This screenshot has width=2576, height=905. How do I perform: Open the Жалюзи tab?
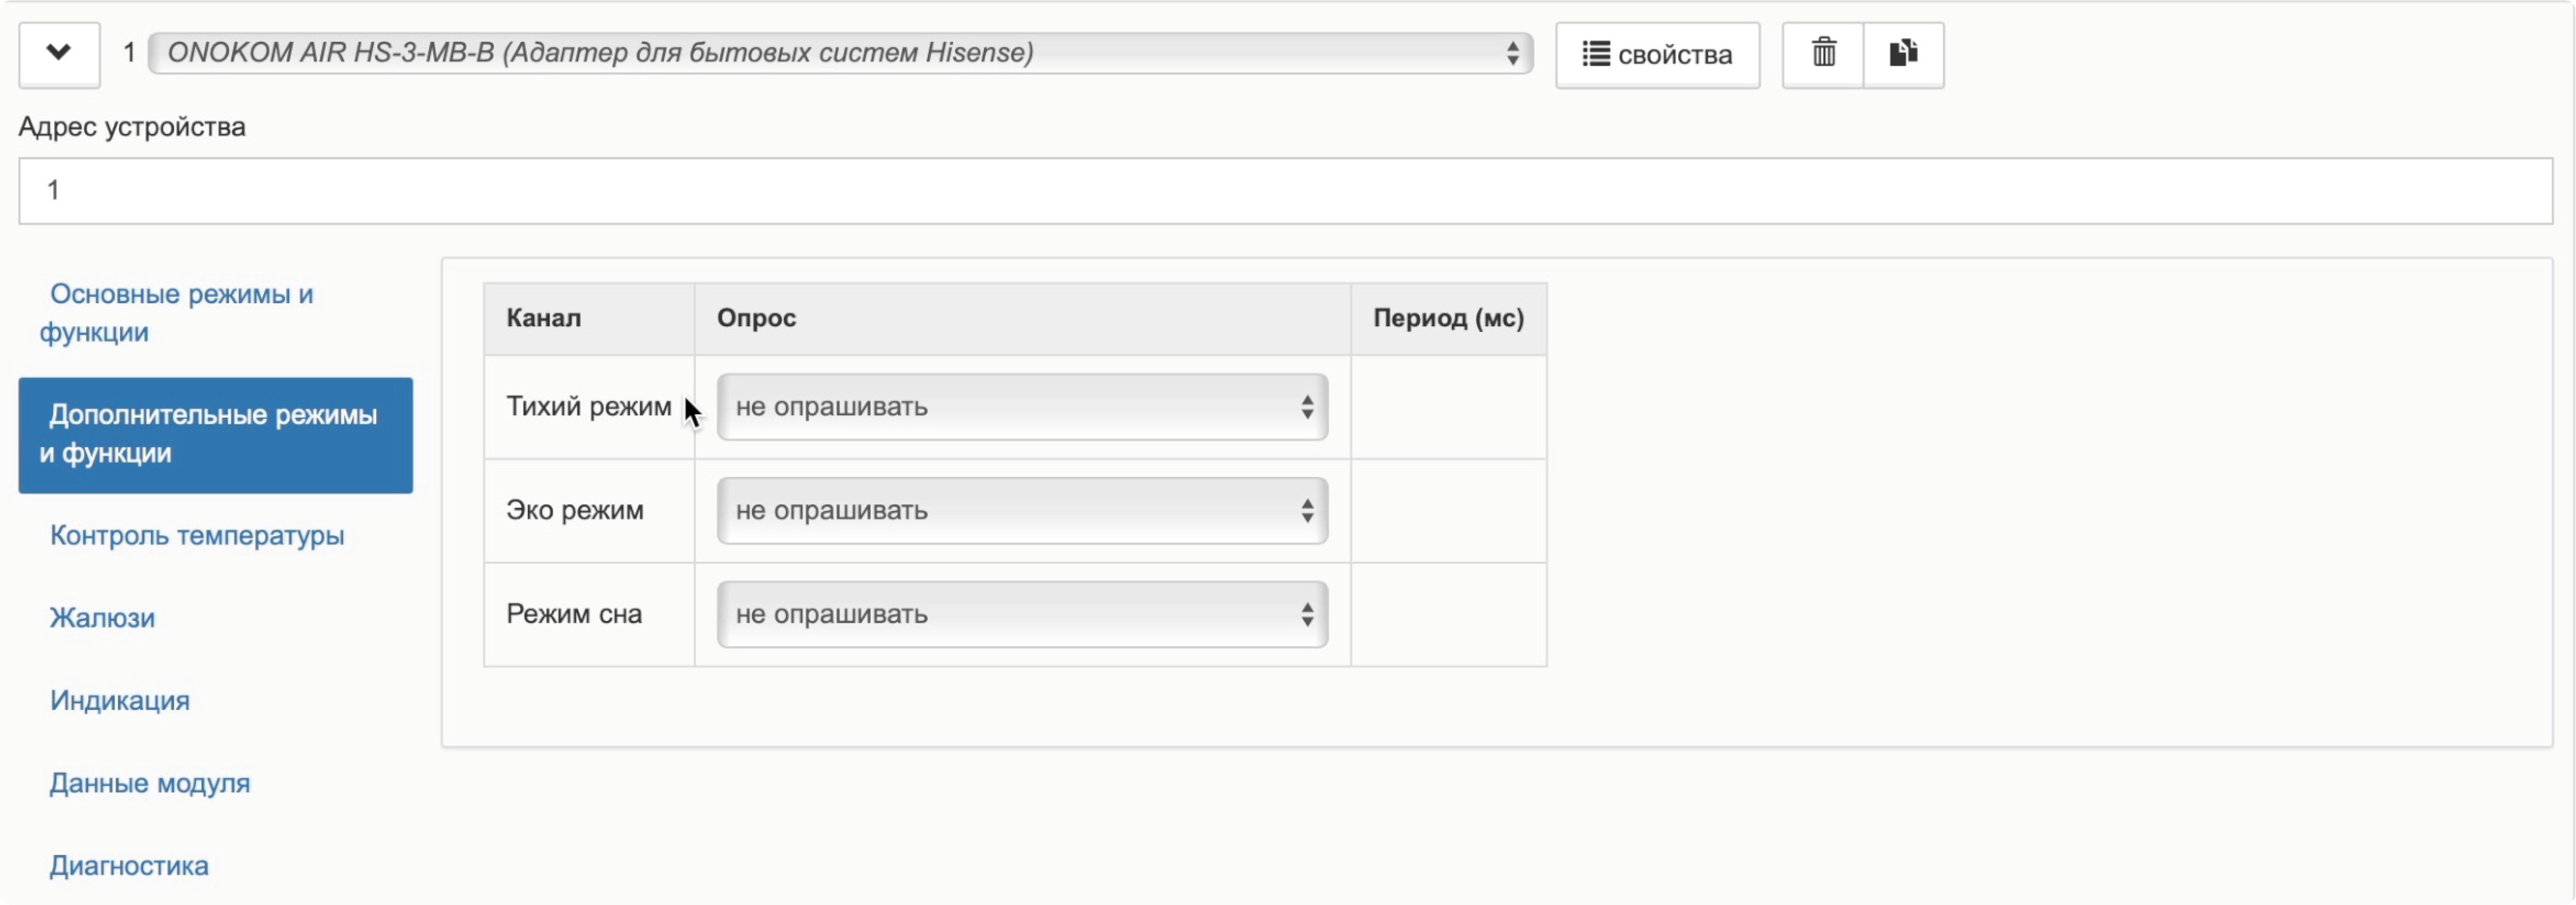click(102, 618)
